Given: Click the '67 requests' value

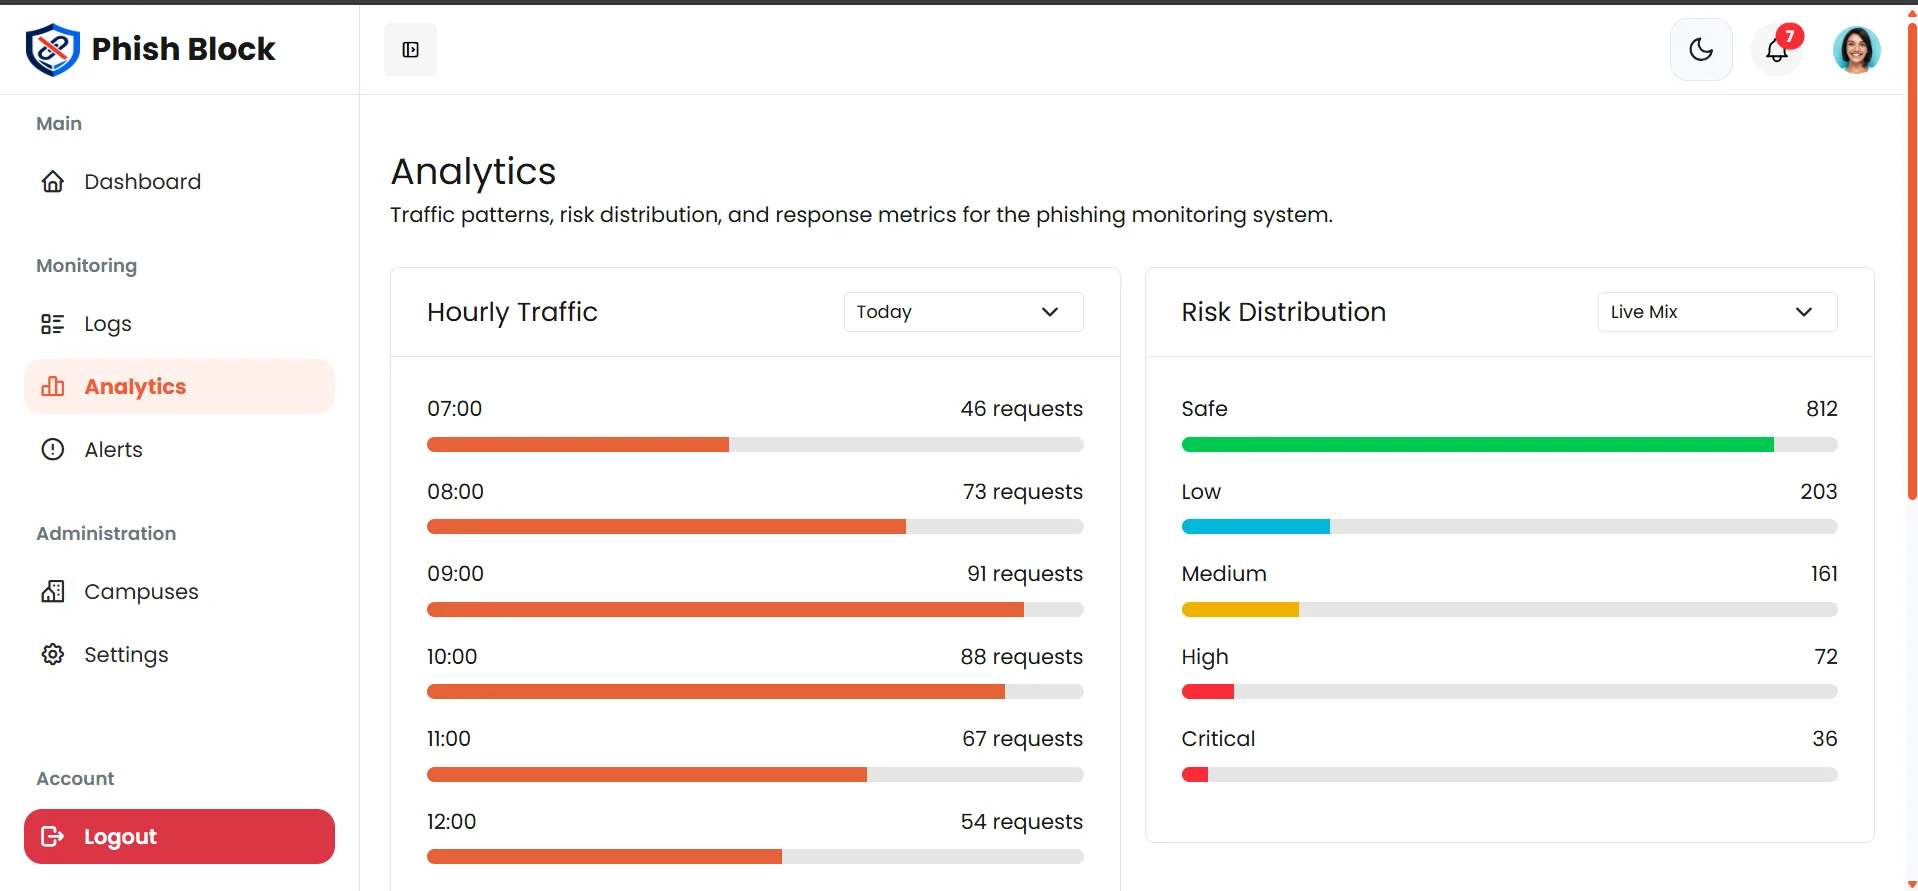Looking at the screenshot, I should coord(1023,739).
